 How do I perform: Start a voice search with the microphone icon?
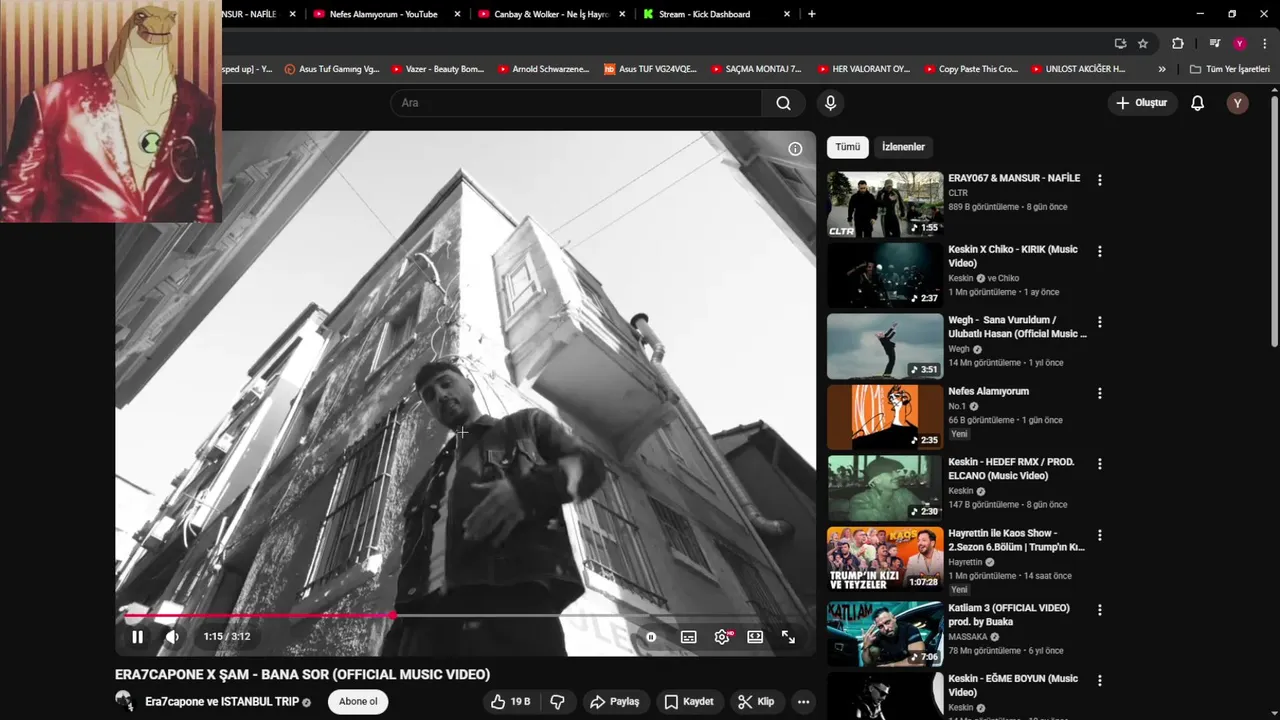pos(830,103)
